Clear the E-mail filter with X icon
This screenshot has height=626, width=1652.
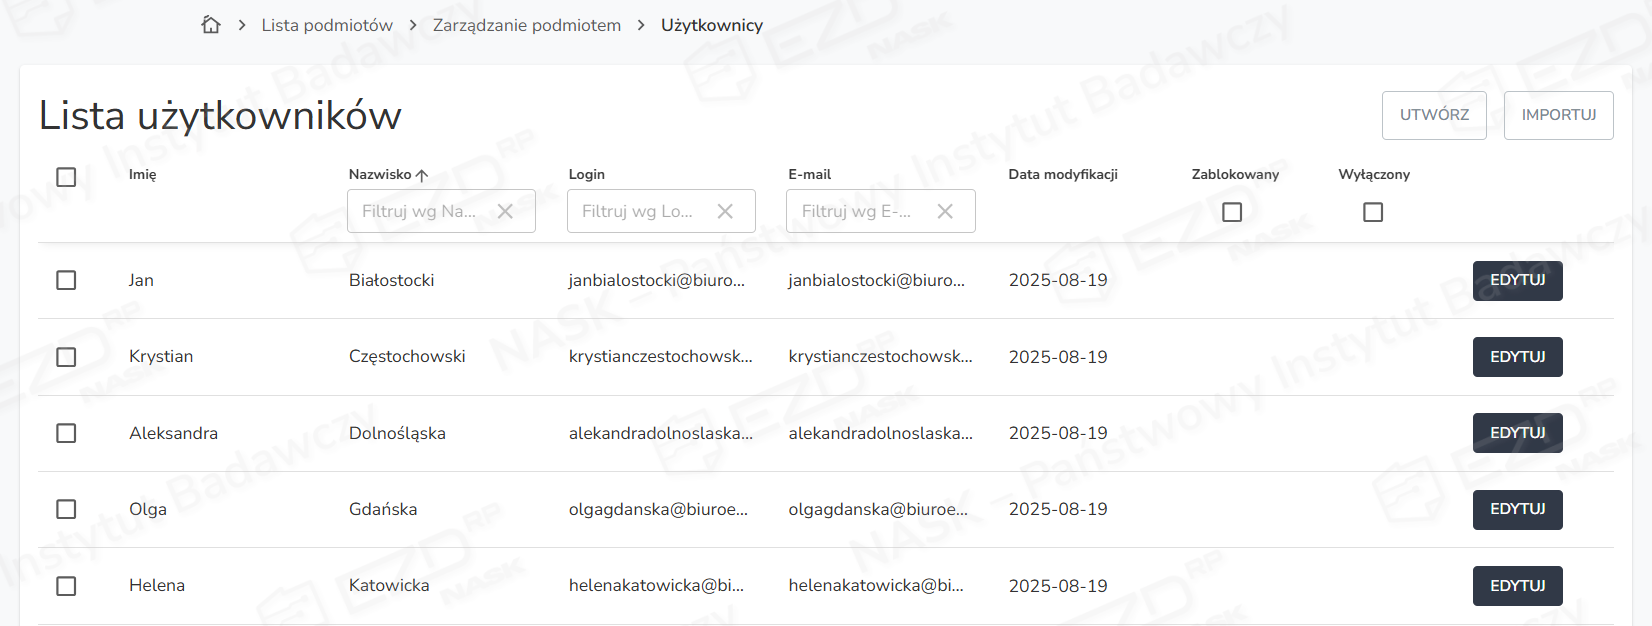945,211
